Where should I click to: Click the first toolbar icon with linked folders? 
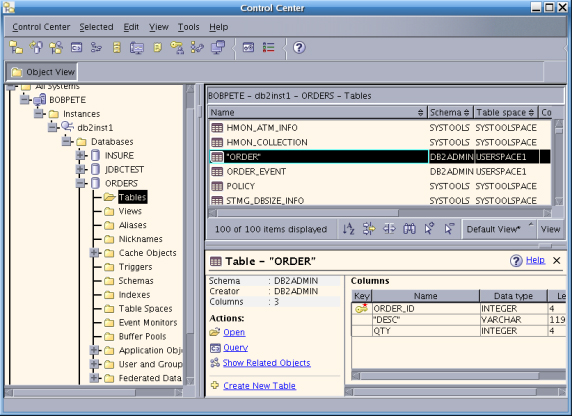16,47
